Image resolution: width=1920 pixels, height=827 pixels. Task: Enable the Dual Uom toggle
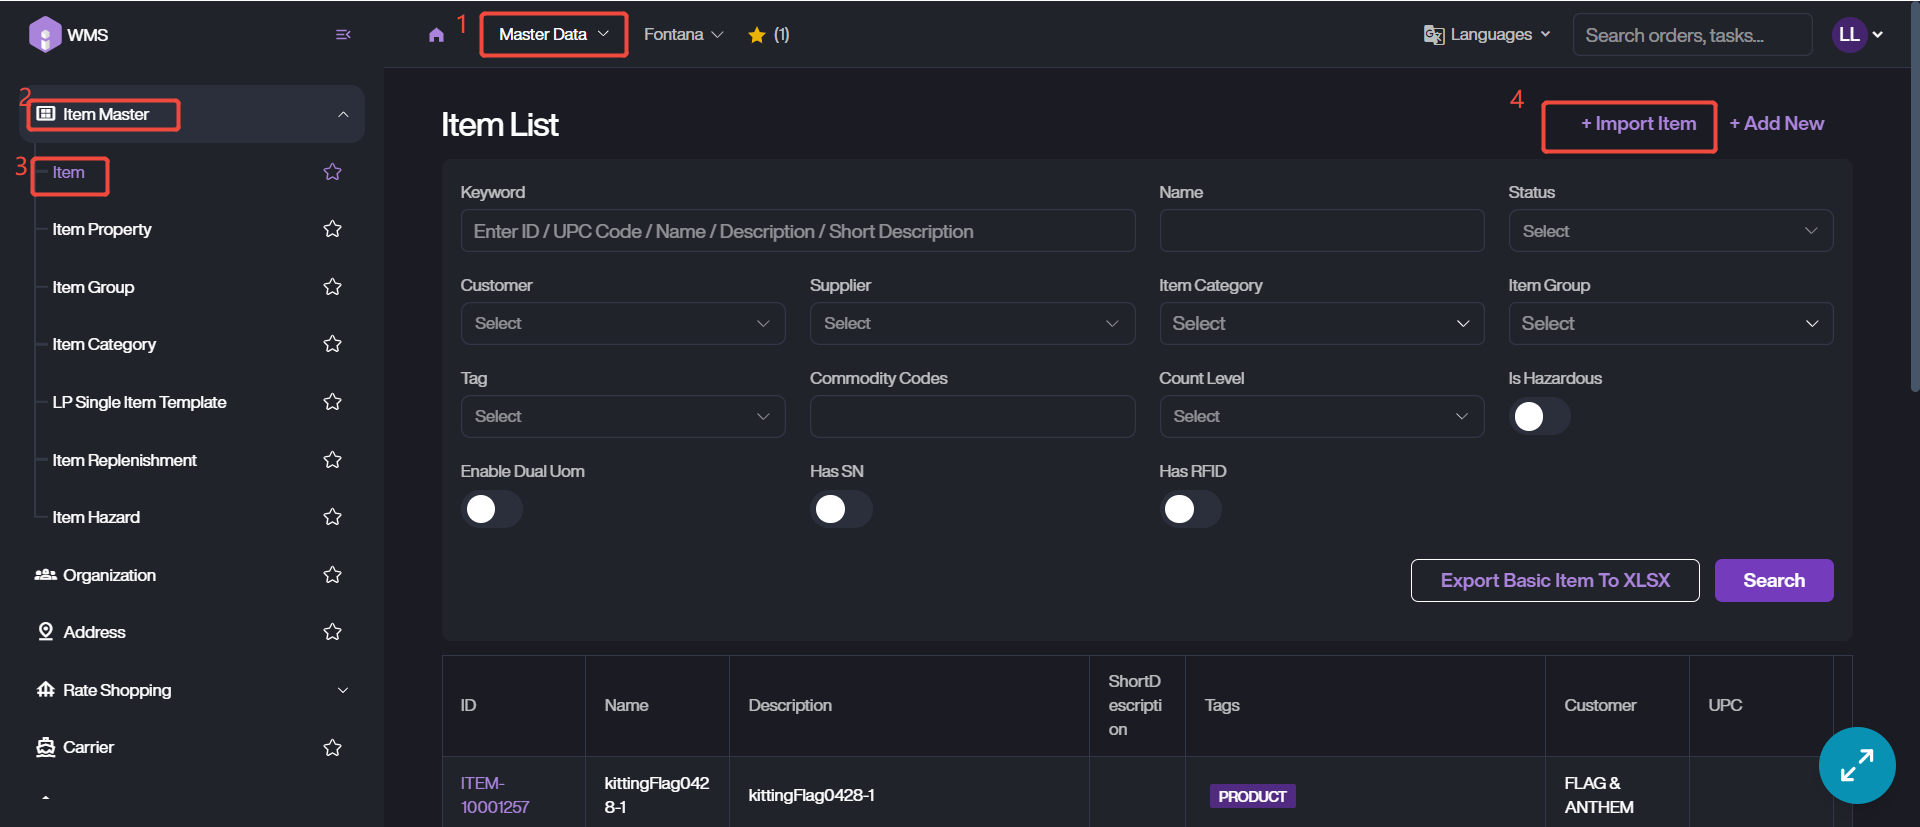pyautogui.click(x=491, y=510)
